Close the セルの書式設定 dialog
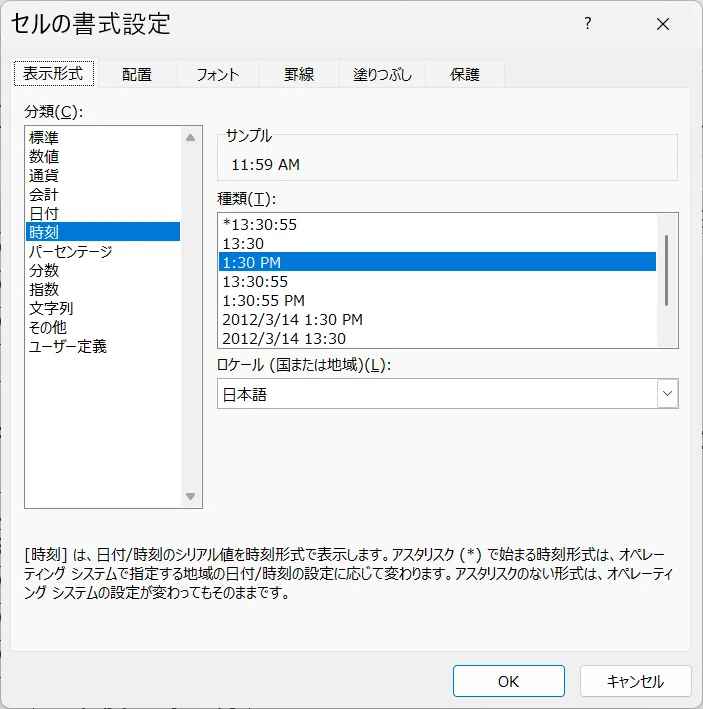 coord(663,24)
